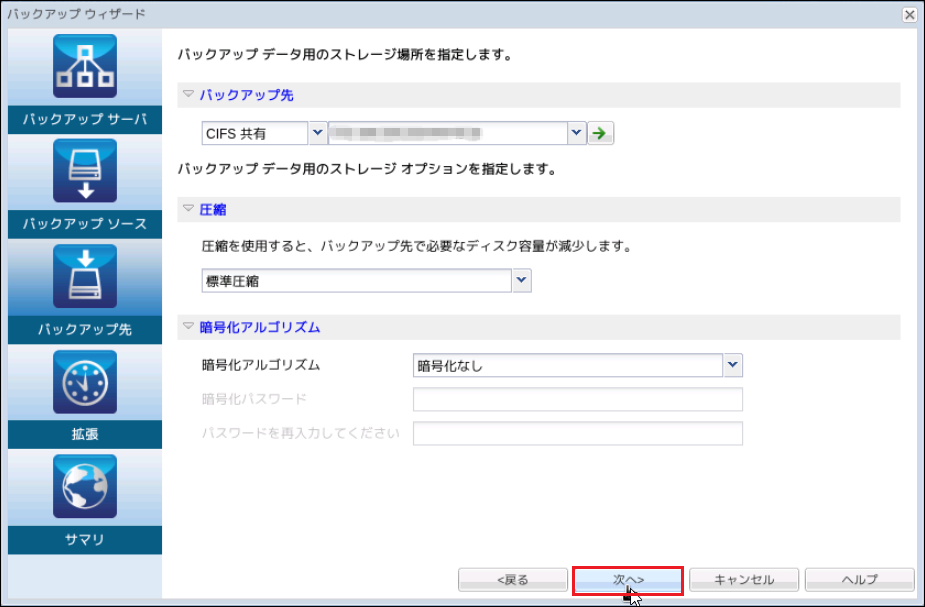925x607 pixels.
Task: Click the green arrow connect button
Action: (601, 133)
